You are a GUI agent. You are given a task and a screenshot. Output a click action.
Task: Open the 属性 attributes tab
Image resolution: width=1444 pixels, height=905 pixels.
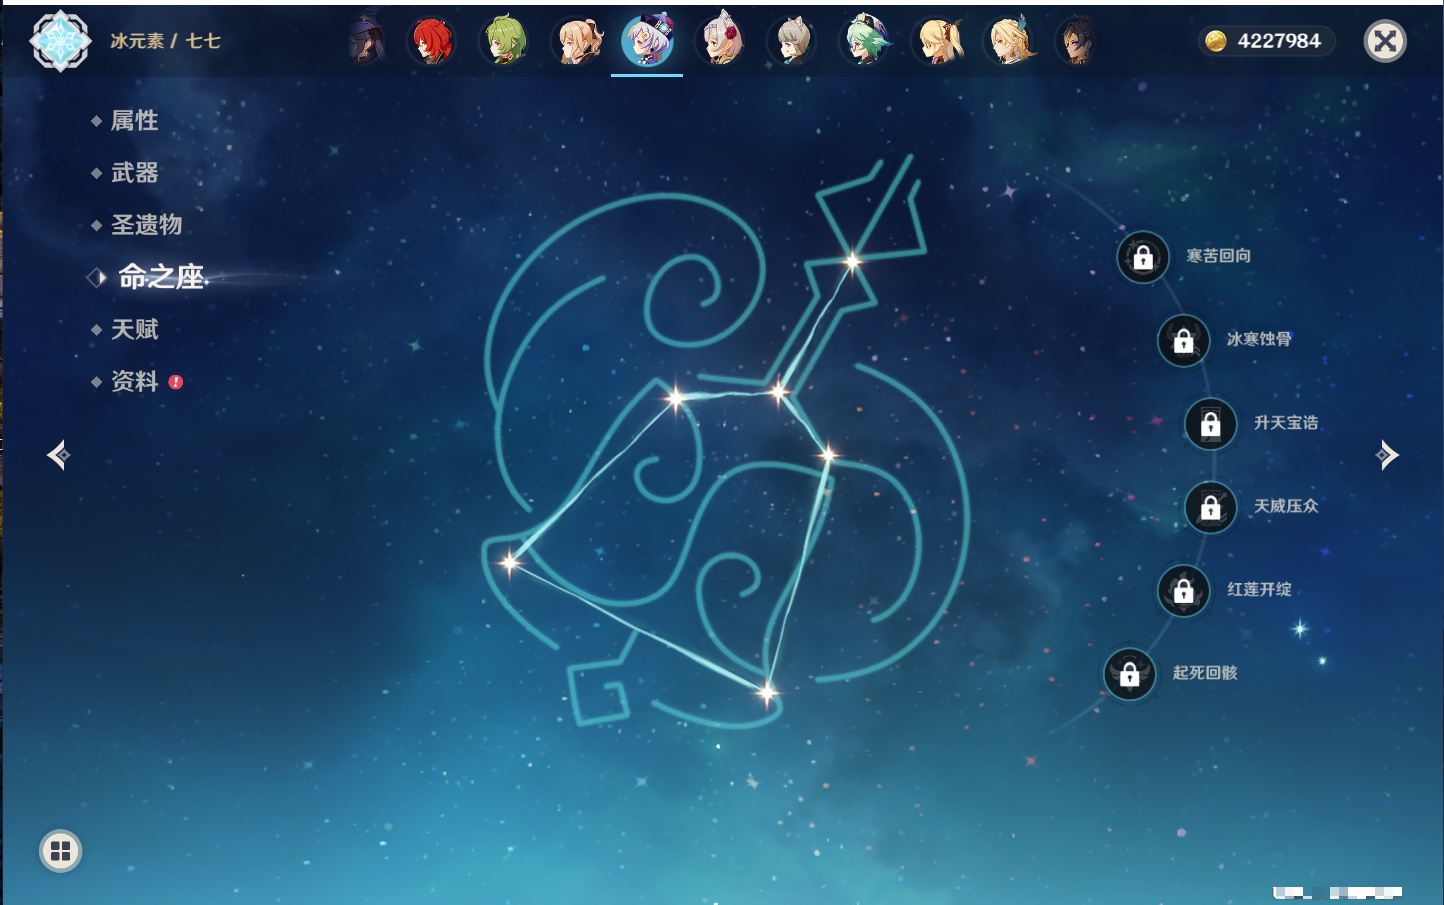click(x=134, y=121)
